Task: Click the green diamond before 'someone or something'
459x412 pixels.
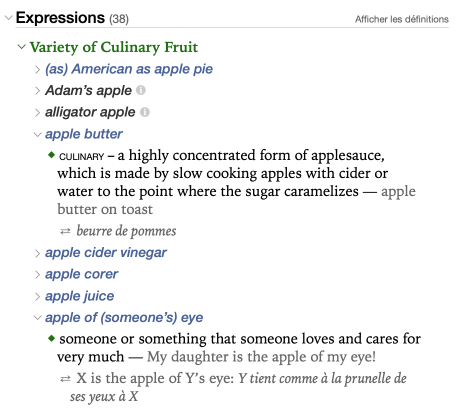Action: [51, 338]
